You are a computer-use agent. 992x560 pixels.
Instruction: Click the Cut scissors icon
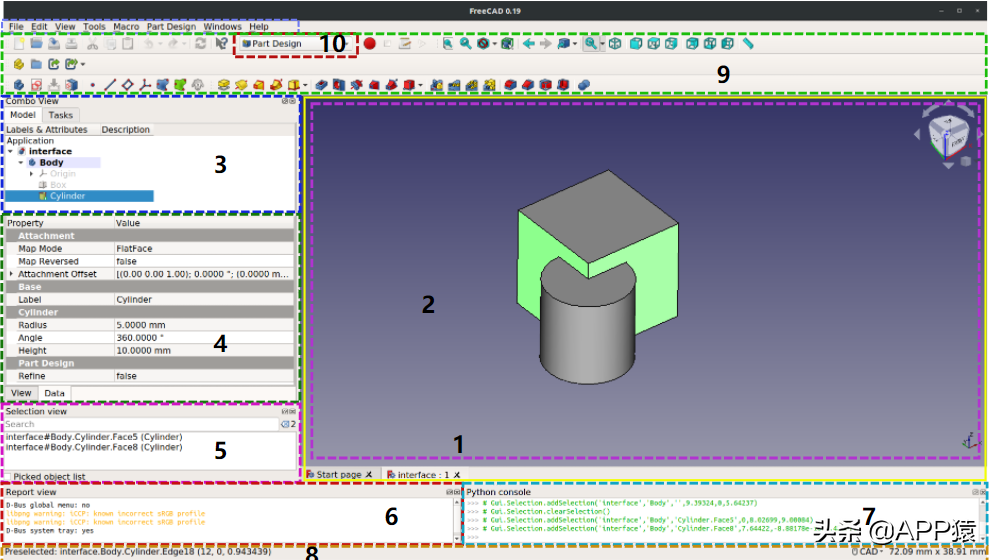92,44
